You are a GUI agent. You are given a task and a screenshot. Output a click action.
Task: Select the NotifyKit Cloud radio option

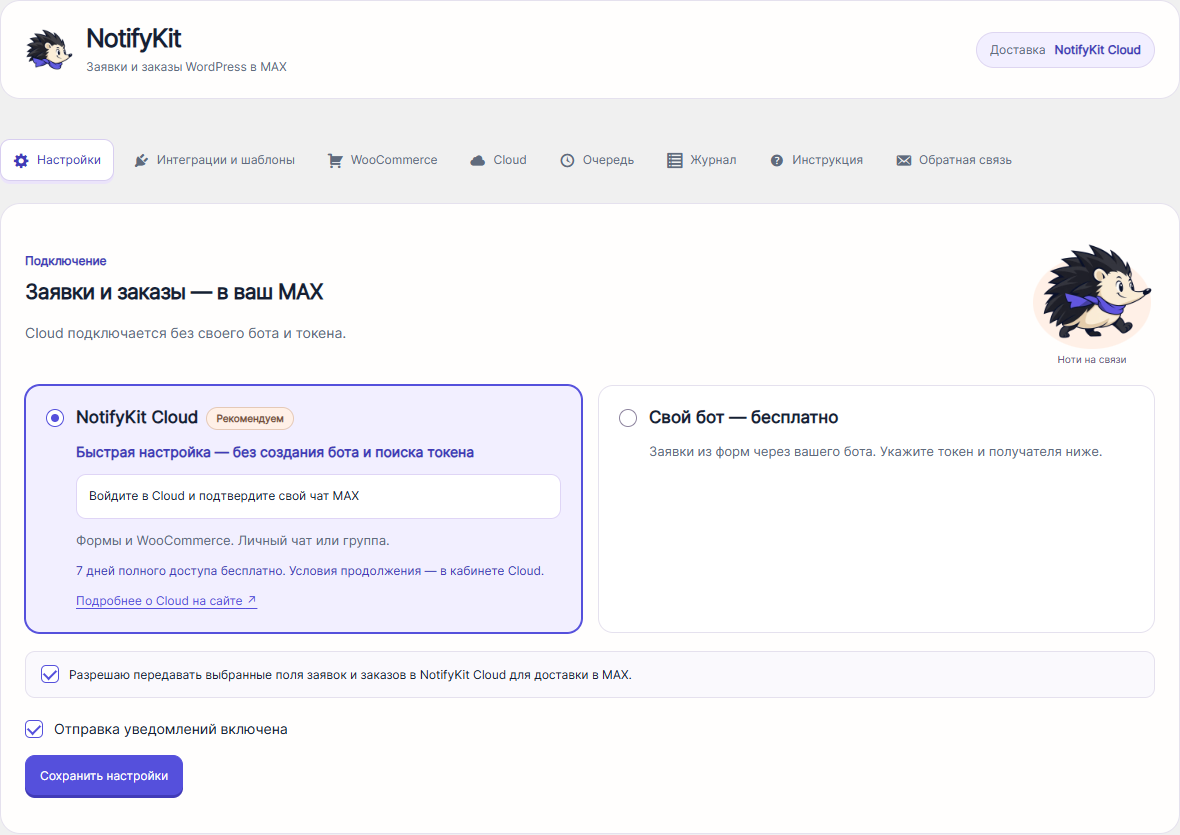55,418
